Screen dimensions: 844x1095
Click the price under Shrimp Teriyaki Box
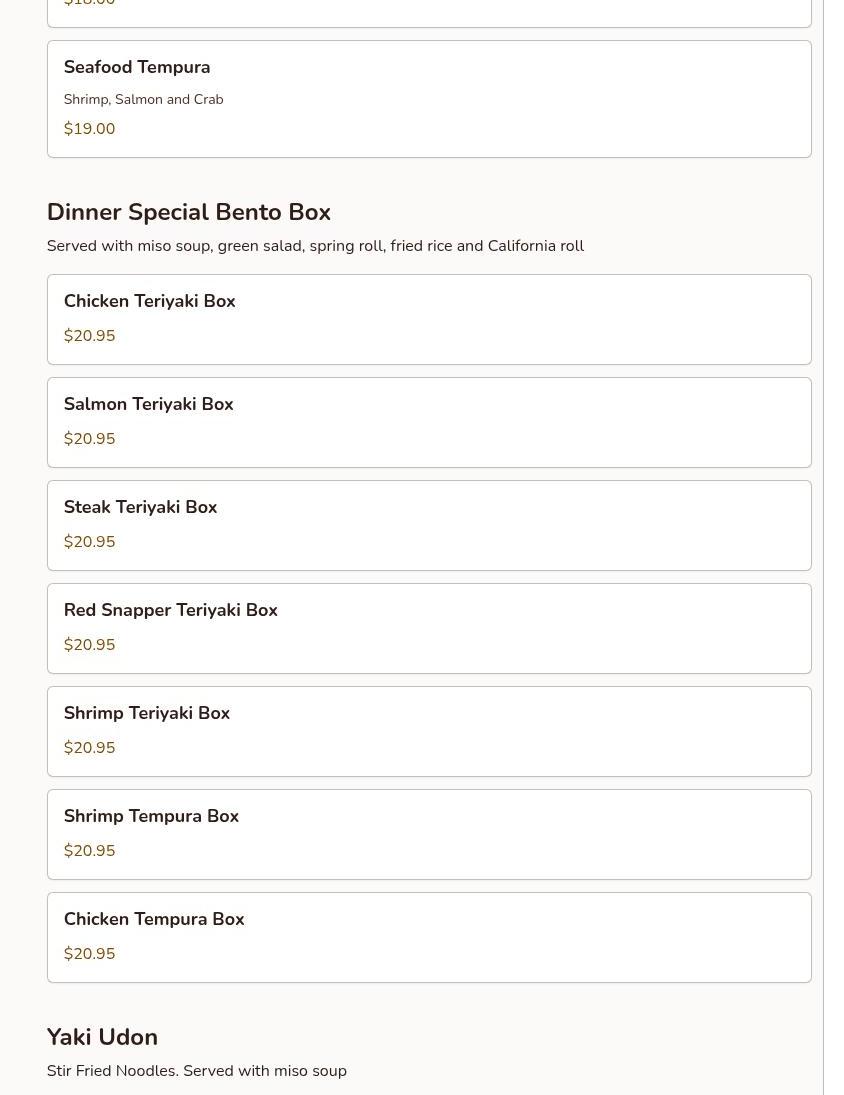coord(89,748)
